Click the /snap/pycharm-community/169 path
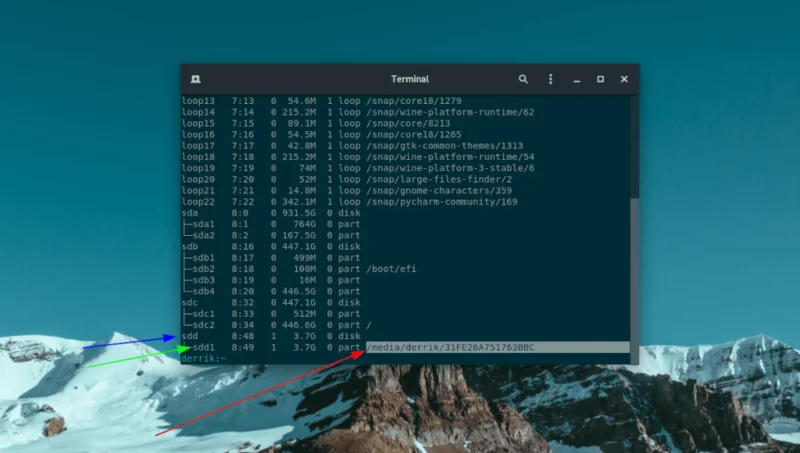 pos(442,202)
